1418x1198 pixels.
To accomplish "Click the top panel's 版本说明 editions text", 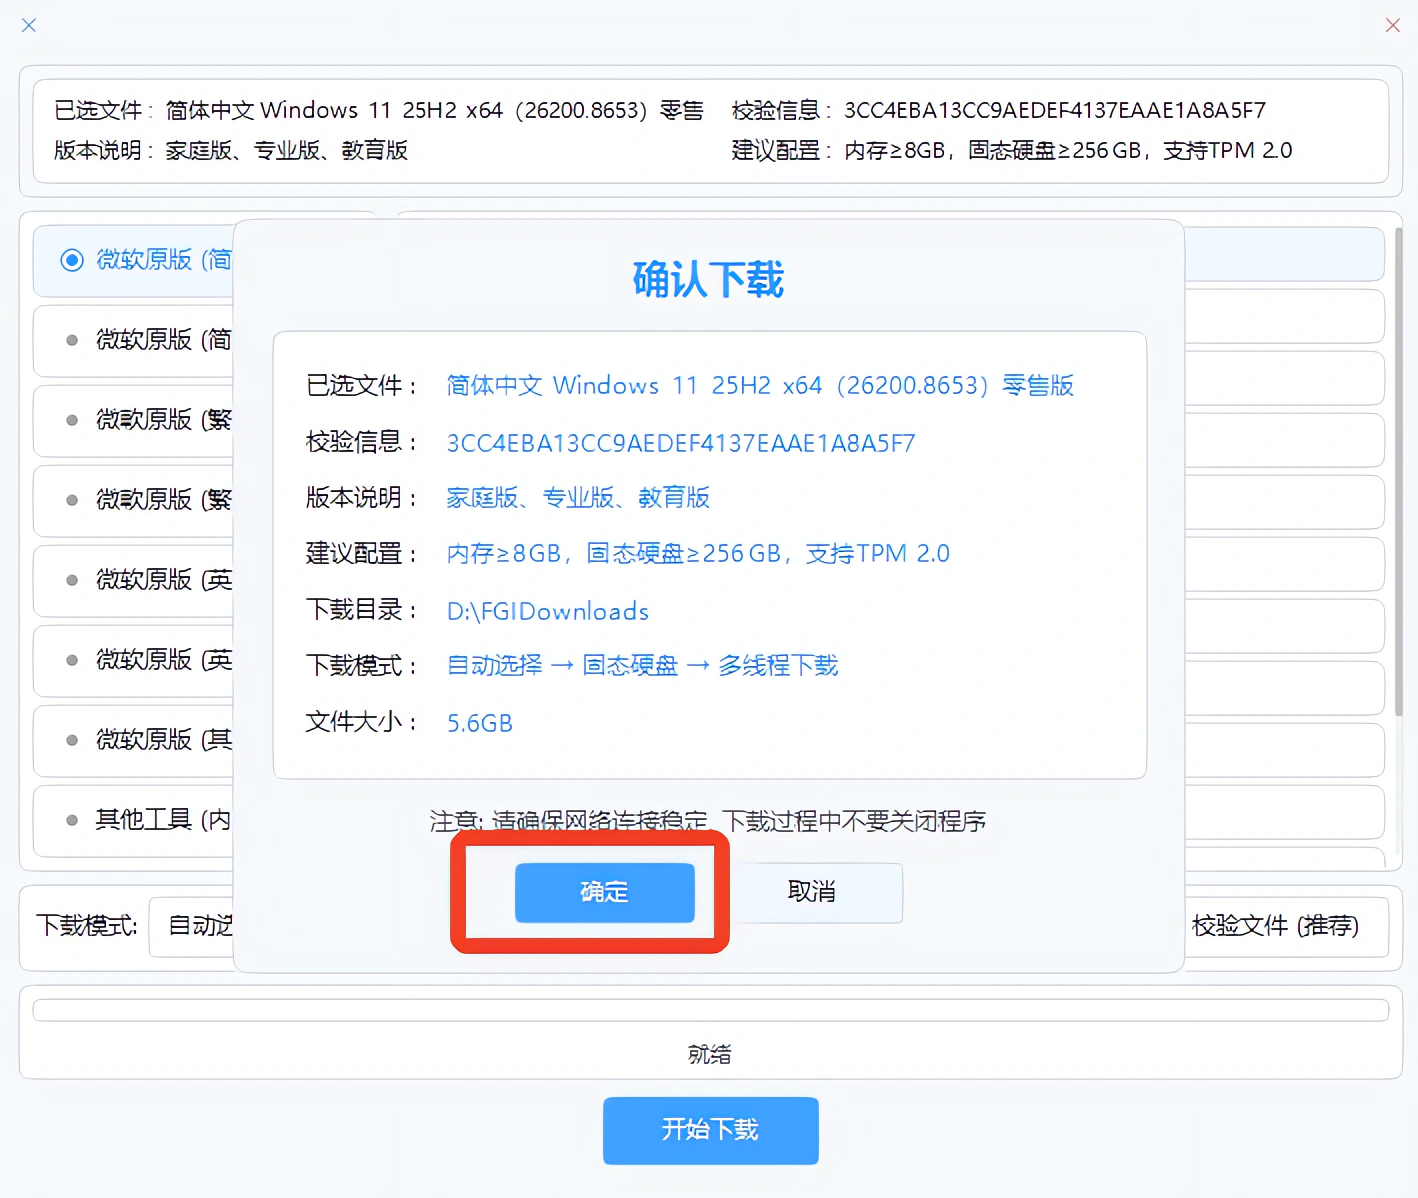I will (287, 150).
